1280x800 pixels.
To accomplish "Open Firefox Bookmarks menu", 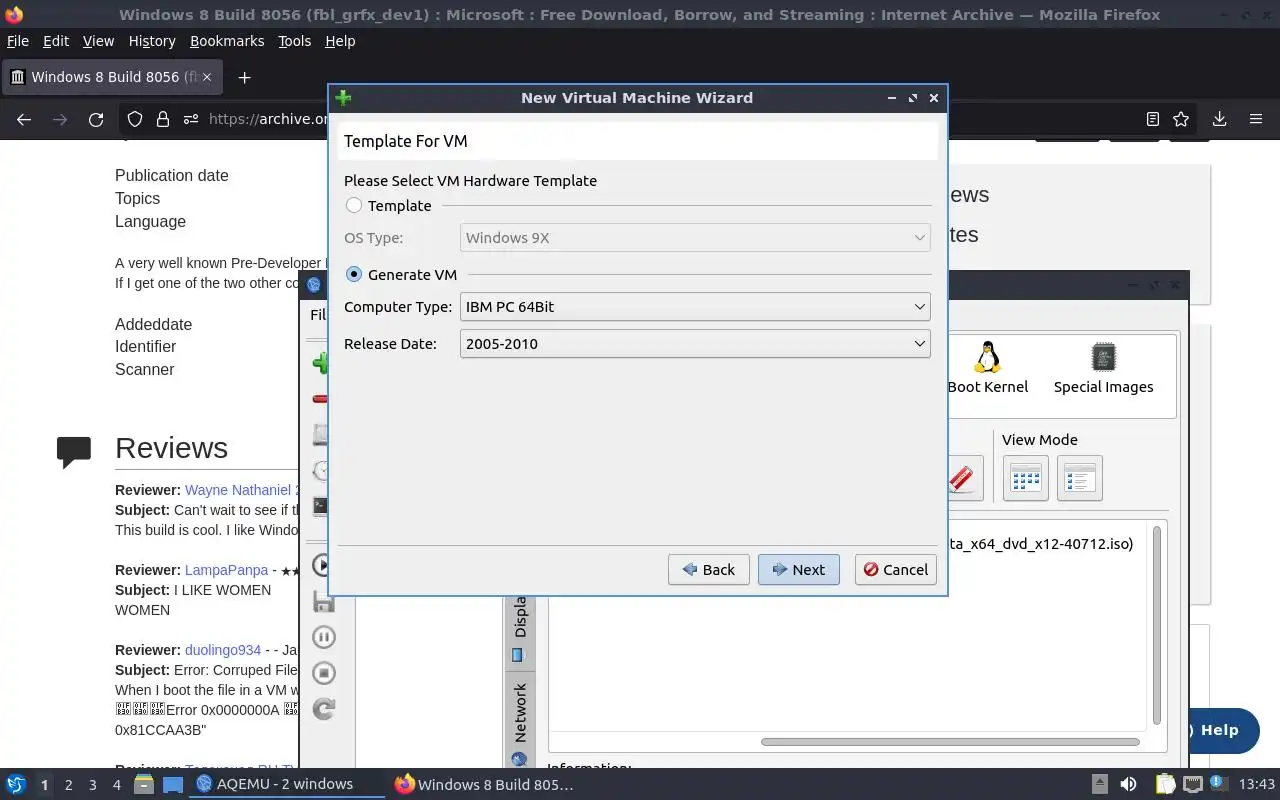I will click(227, 41).
